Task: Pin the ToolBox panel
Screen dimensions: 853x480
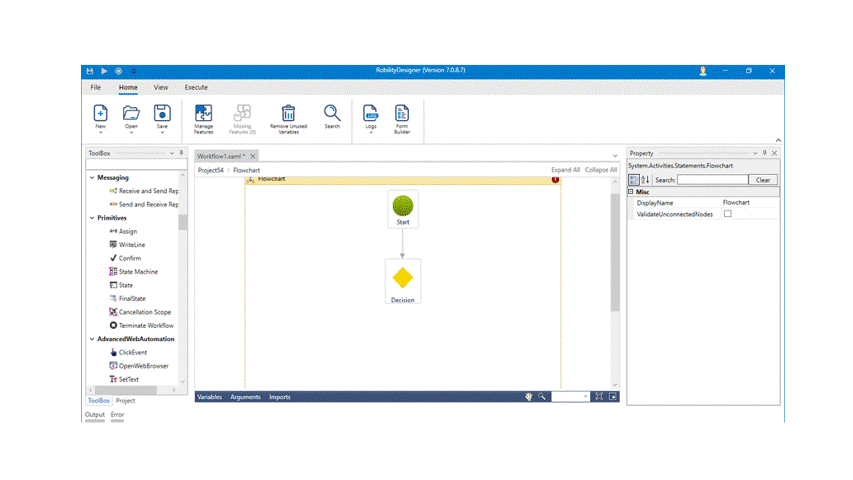Action: 181,153
